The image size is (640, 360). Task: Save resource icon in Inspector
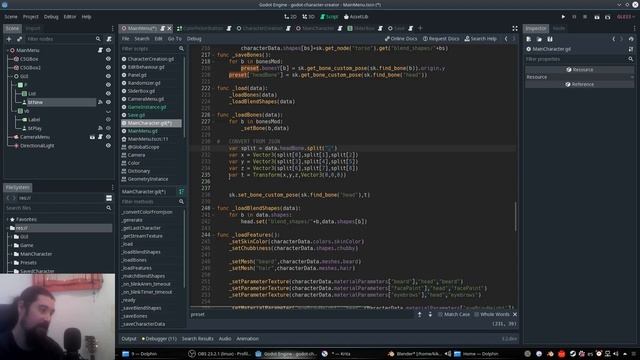click(x=550, y=39)
